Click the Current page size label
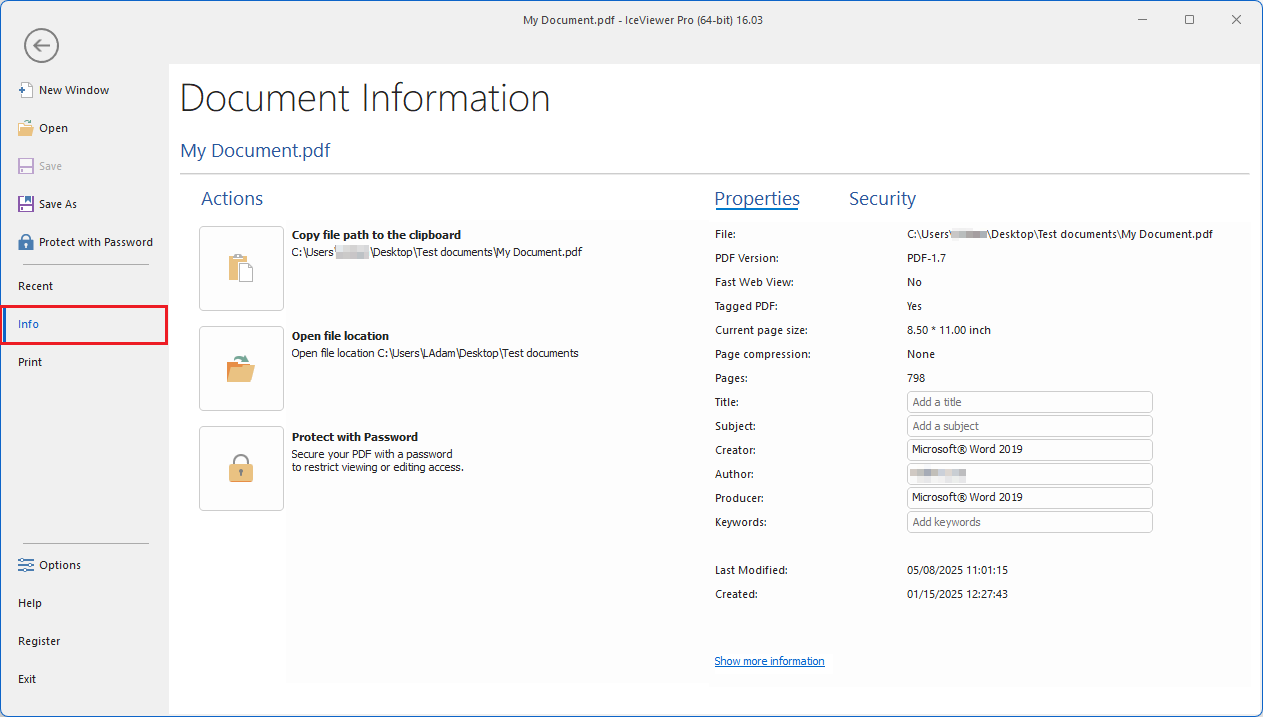1263x717 pixels. (761, 330)
